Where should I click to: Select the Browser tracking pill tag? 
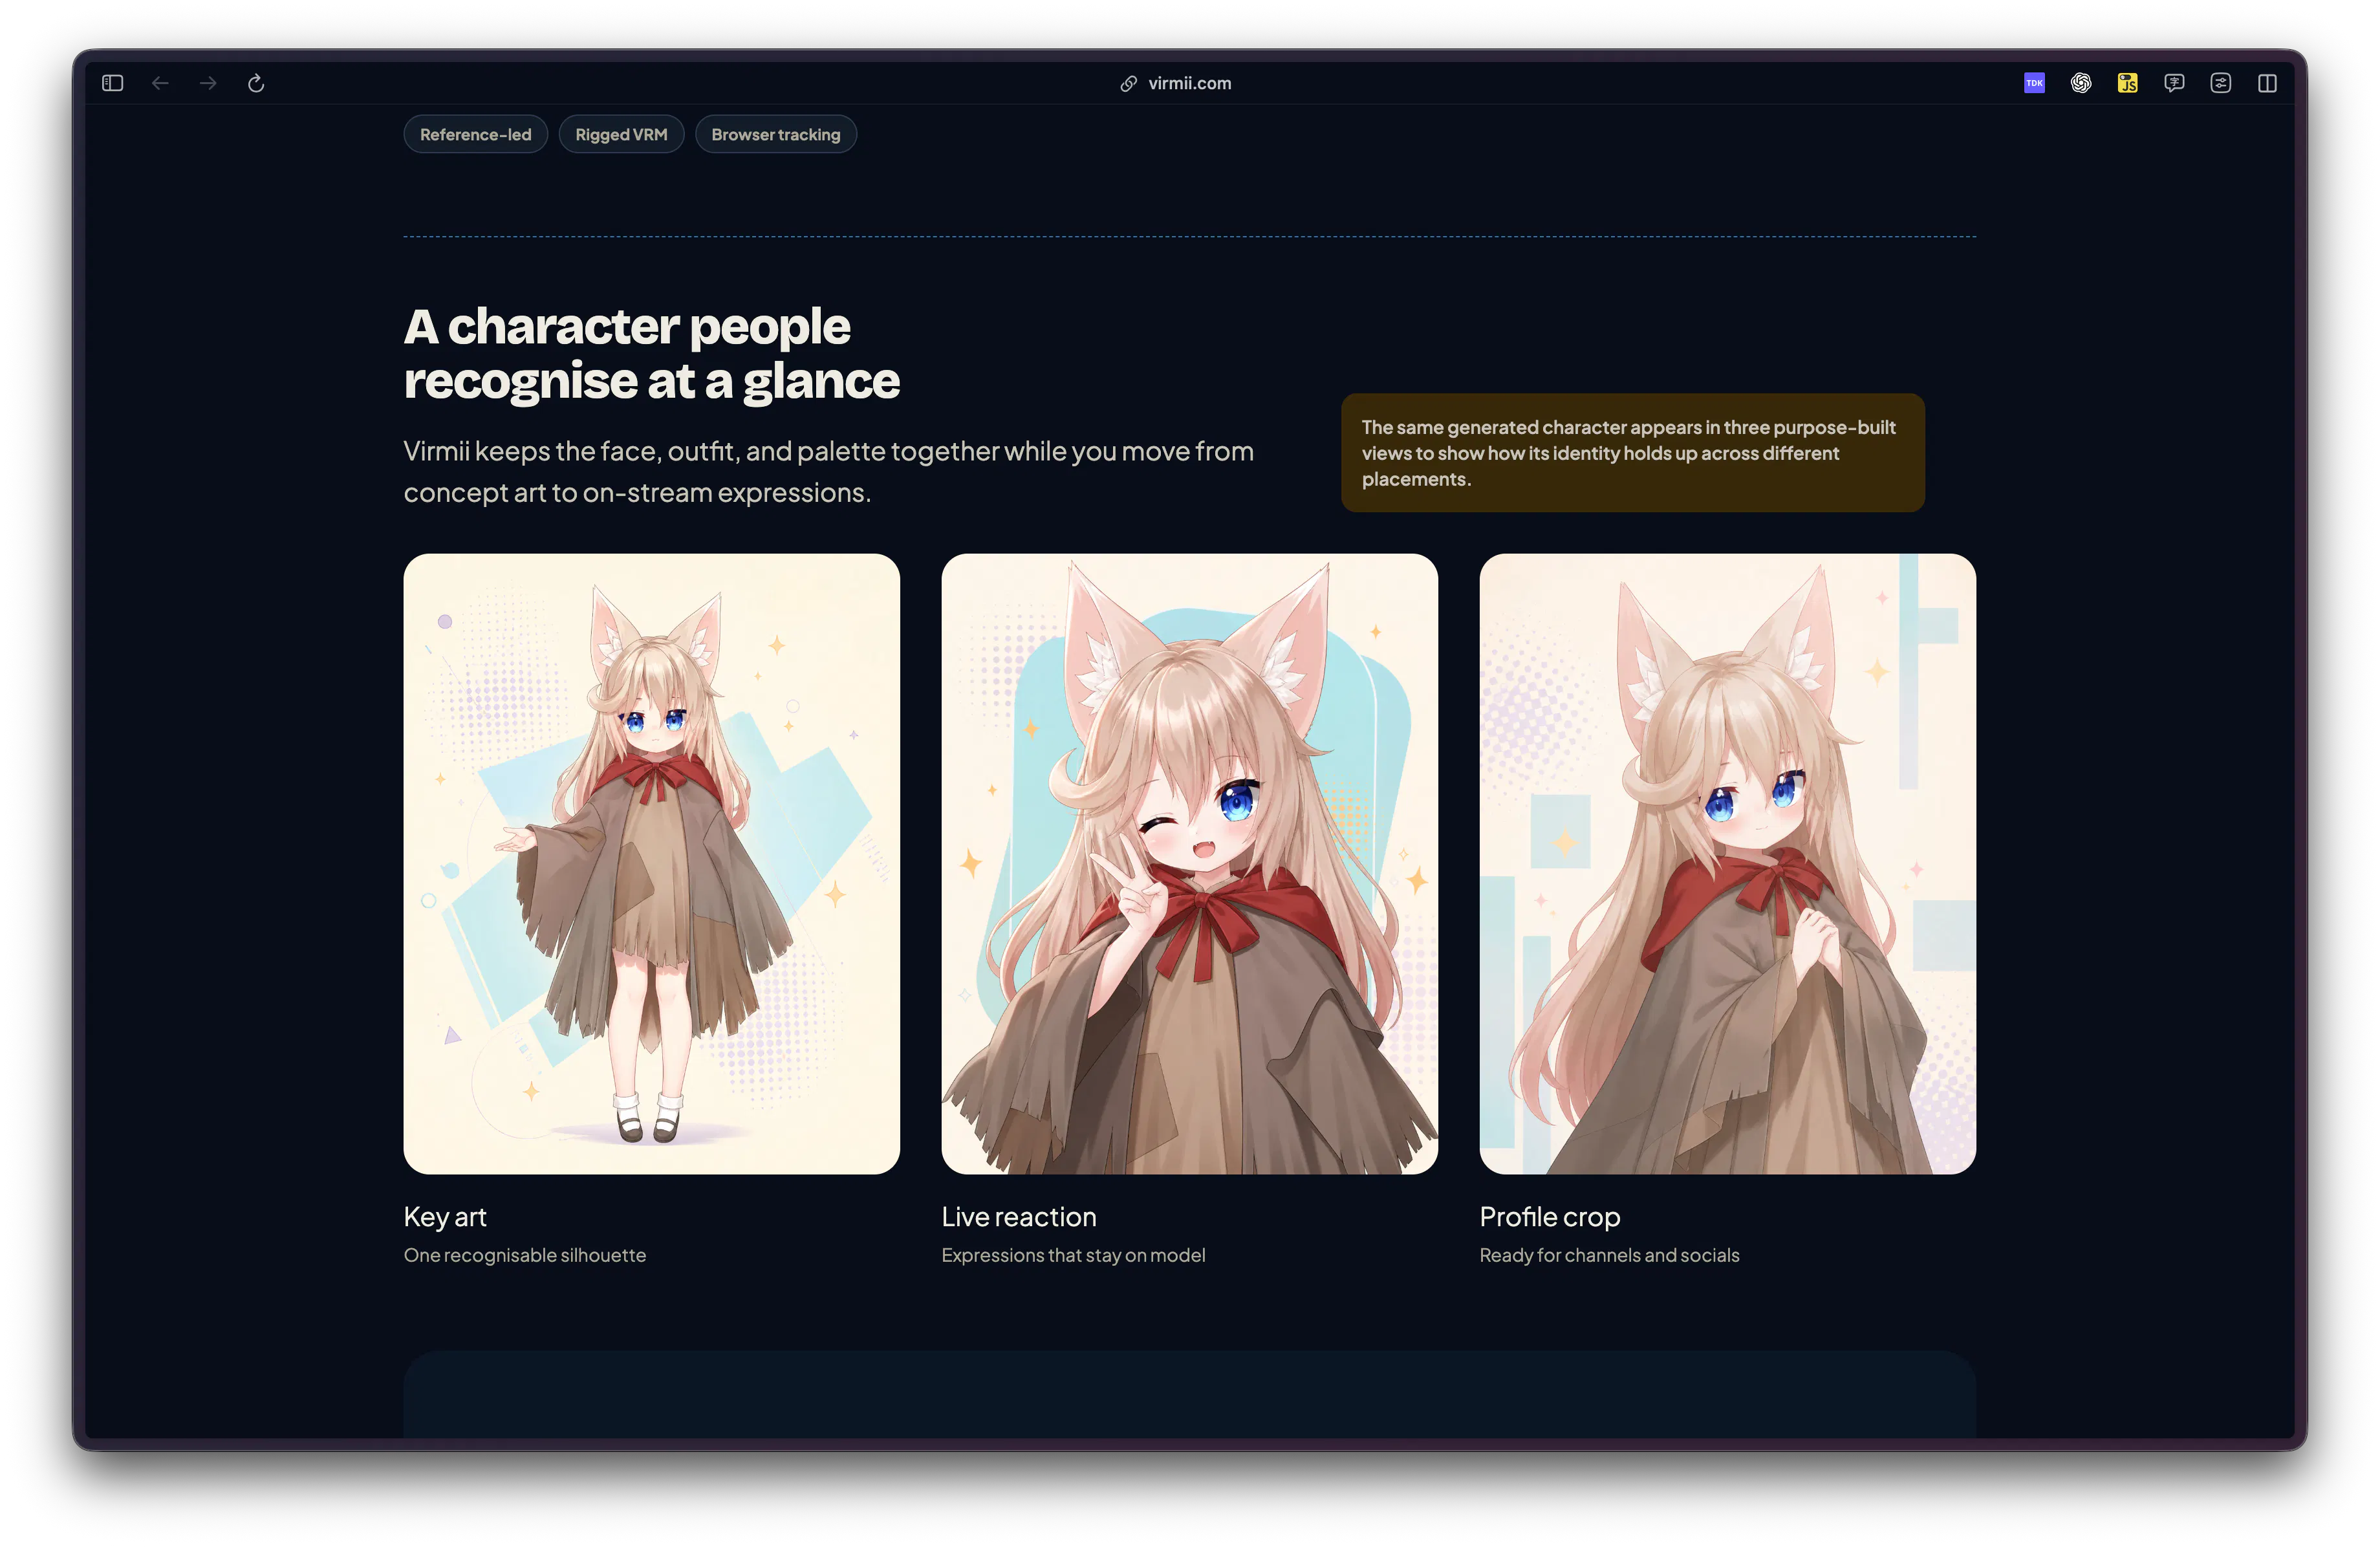click(x=776, y=134)
